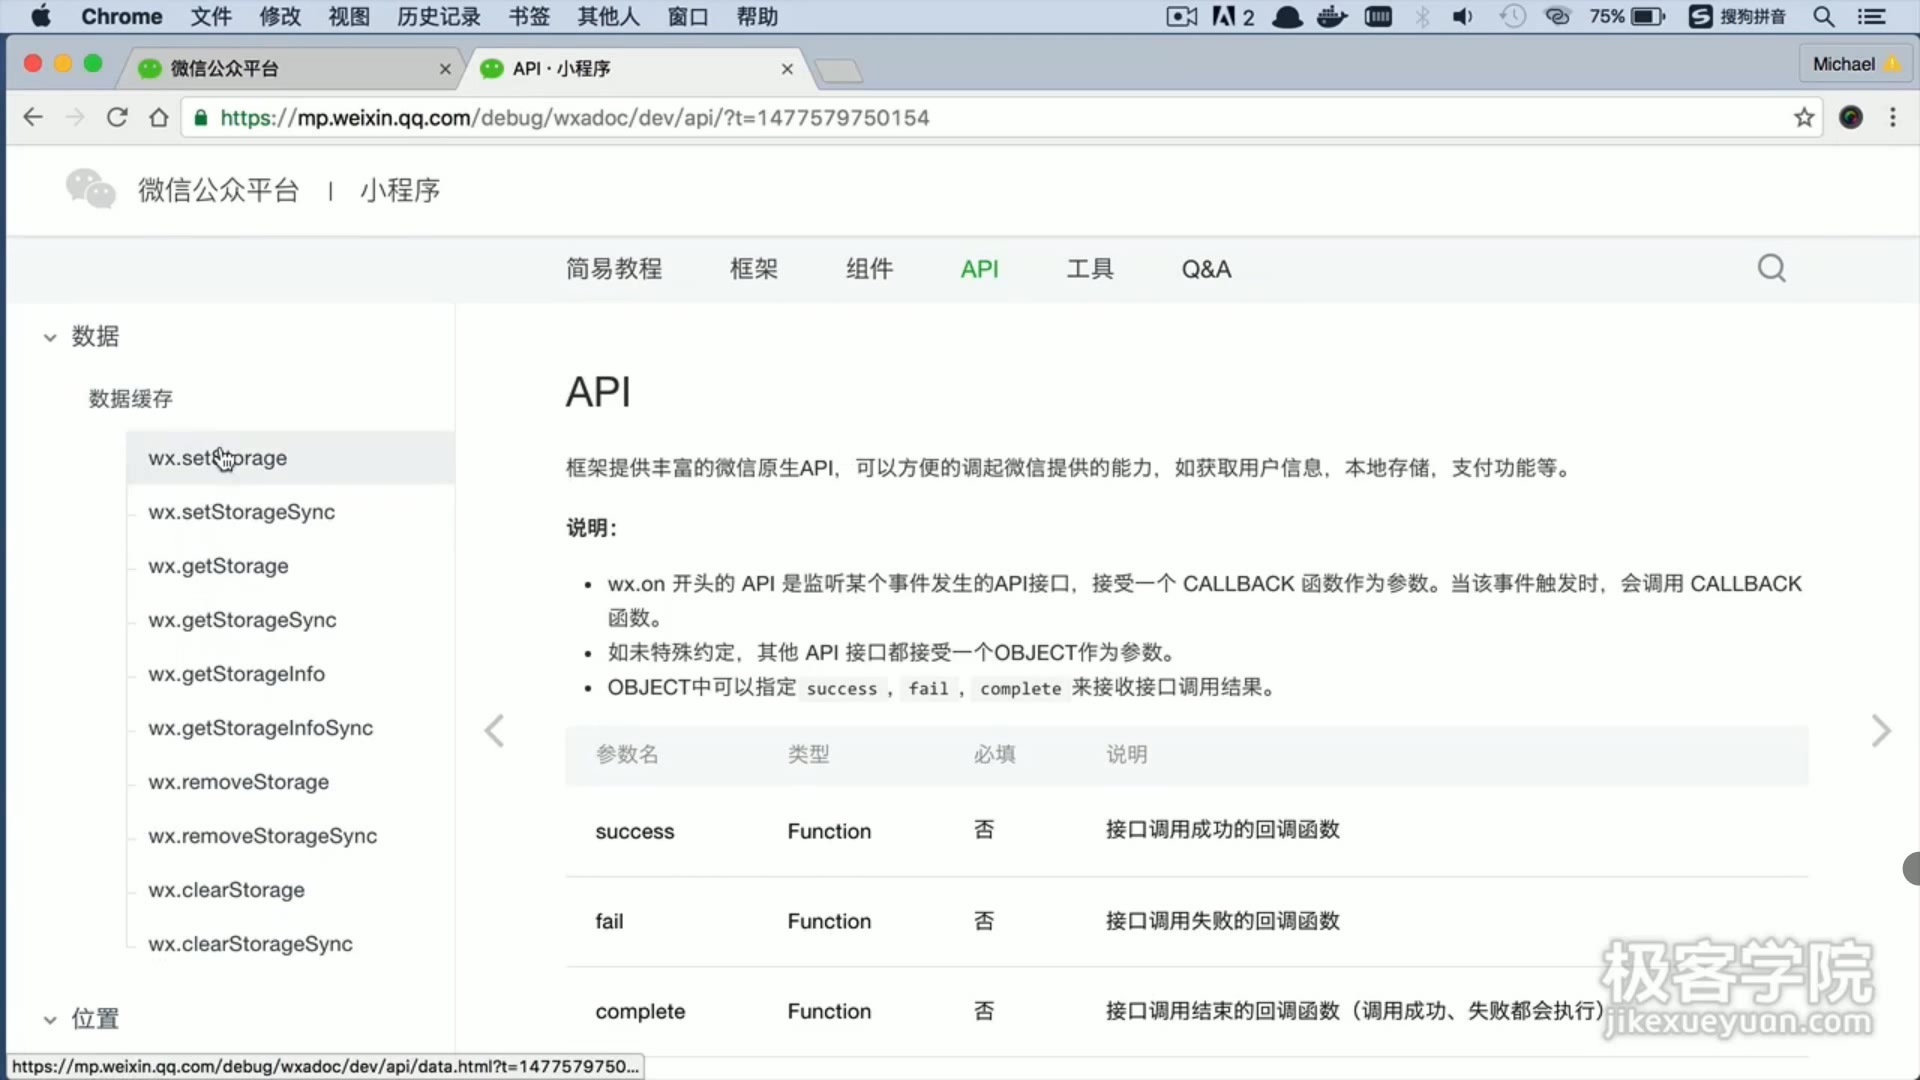The height and width of the screenshot is (1080, 1920).
Task: Select wx.getStorageSync in the sidebar
Action: pos(242,620)
